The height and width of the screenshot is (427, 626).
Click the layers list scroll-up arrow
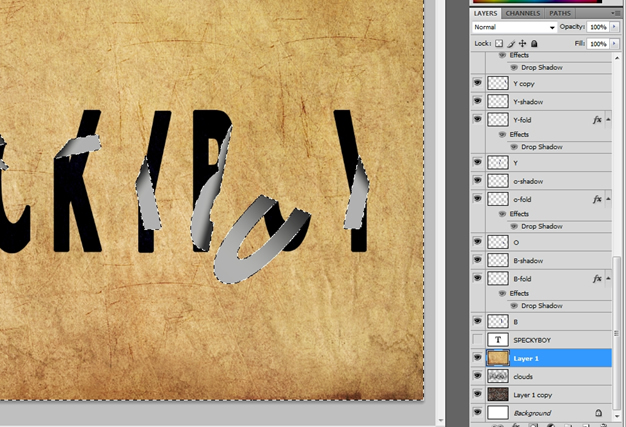coord(617,58)
